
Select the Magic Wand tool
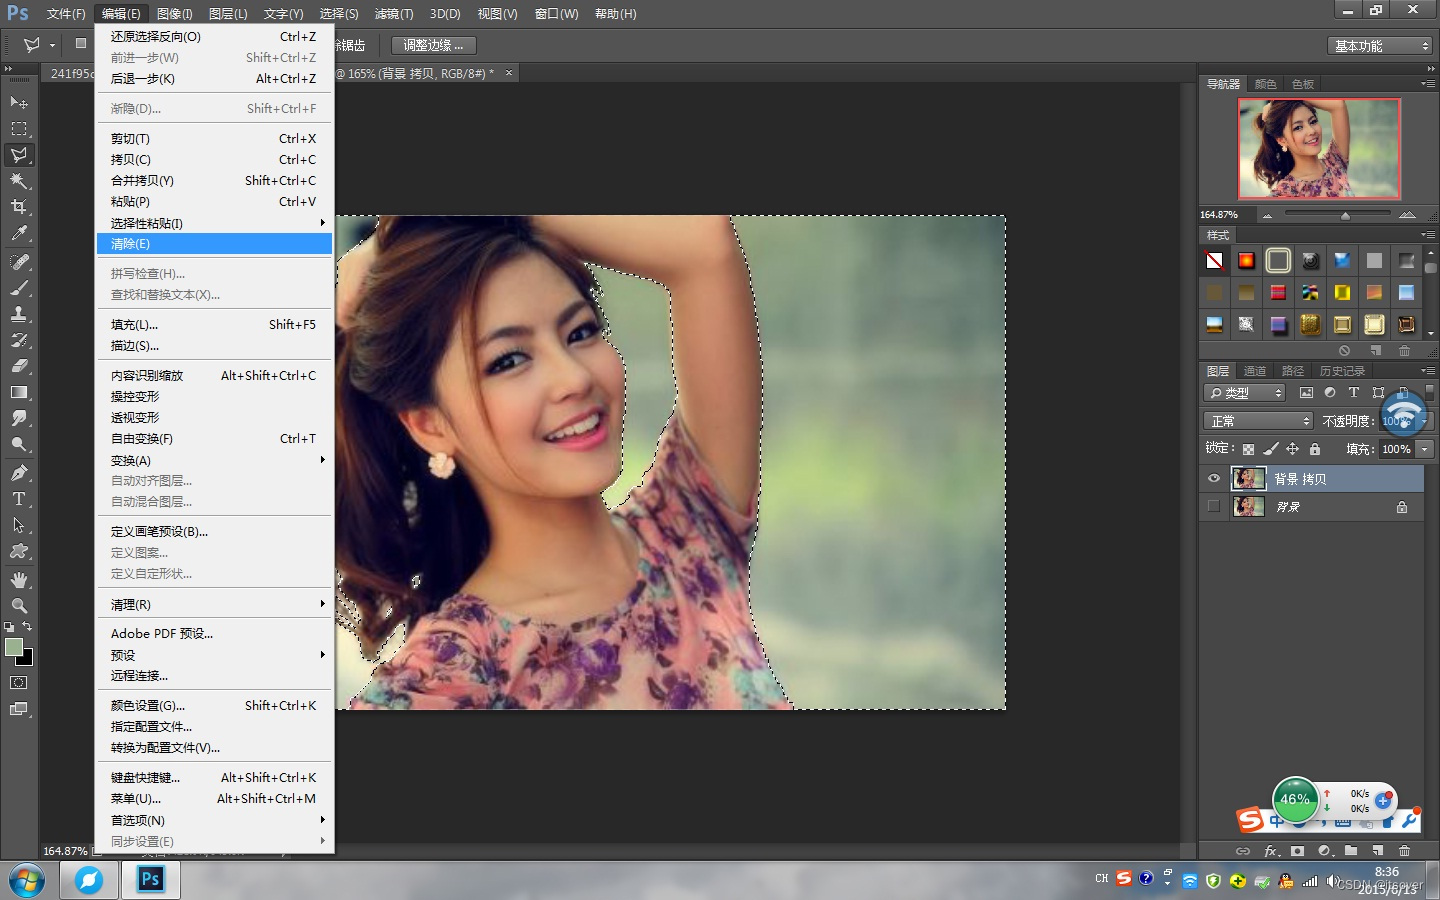click(19, 180)
